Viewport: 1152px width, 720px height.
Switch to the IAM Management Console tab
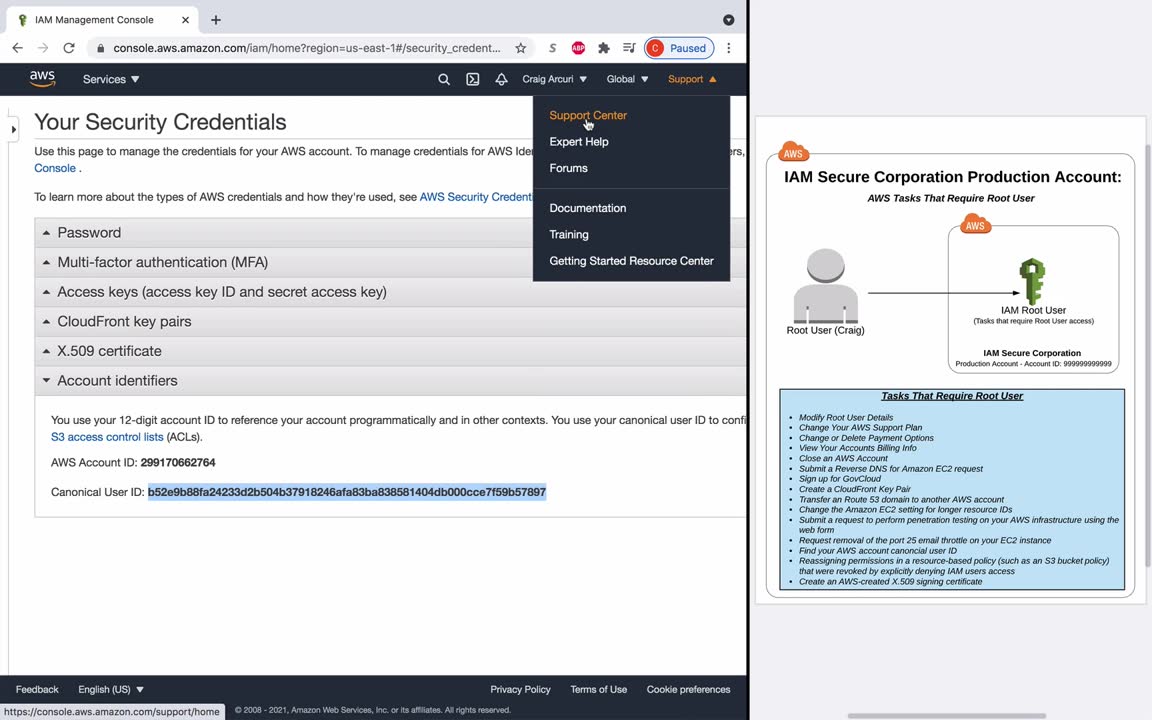(x=101, y=20)
